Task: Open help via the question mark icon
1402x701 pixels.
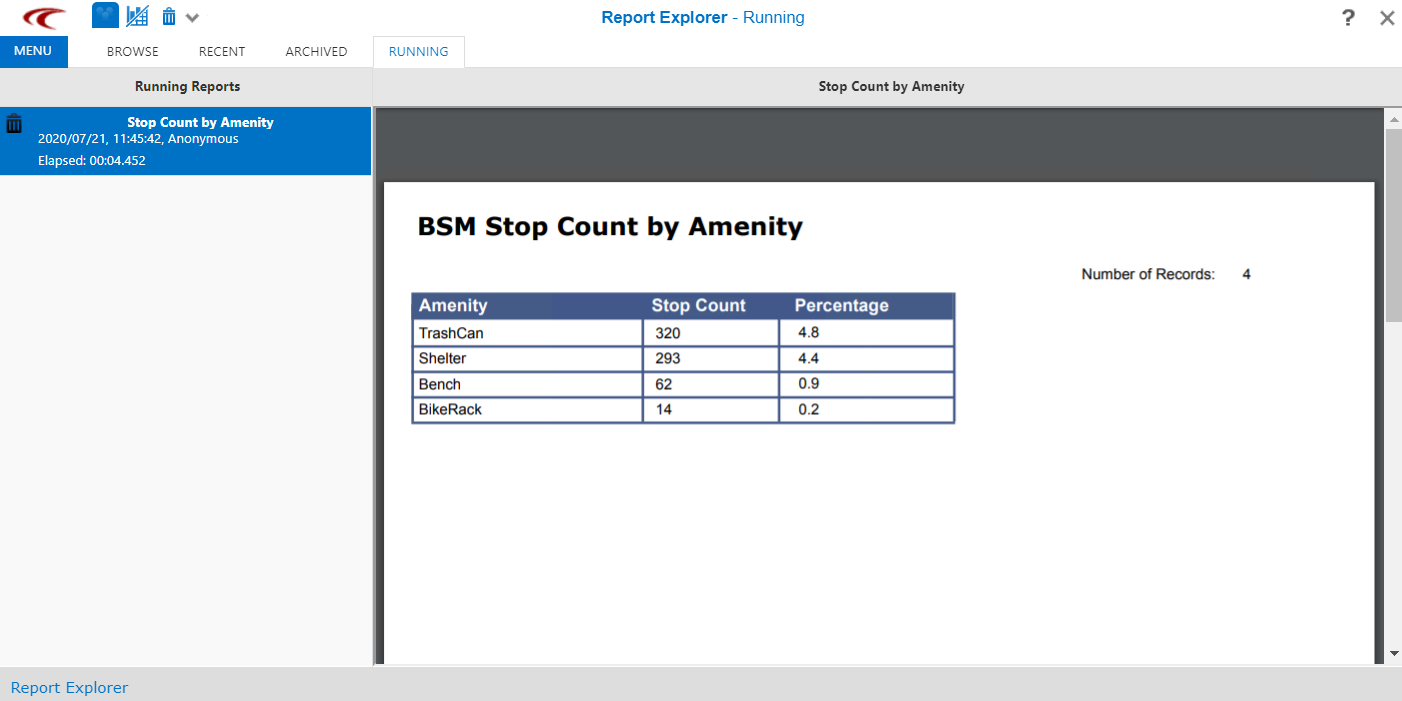Action: pos(1347,17)
